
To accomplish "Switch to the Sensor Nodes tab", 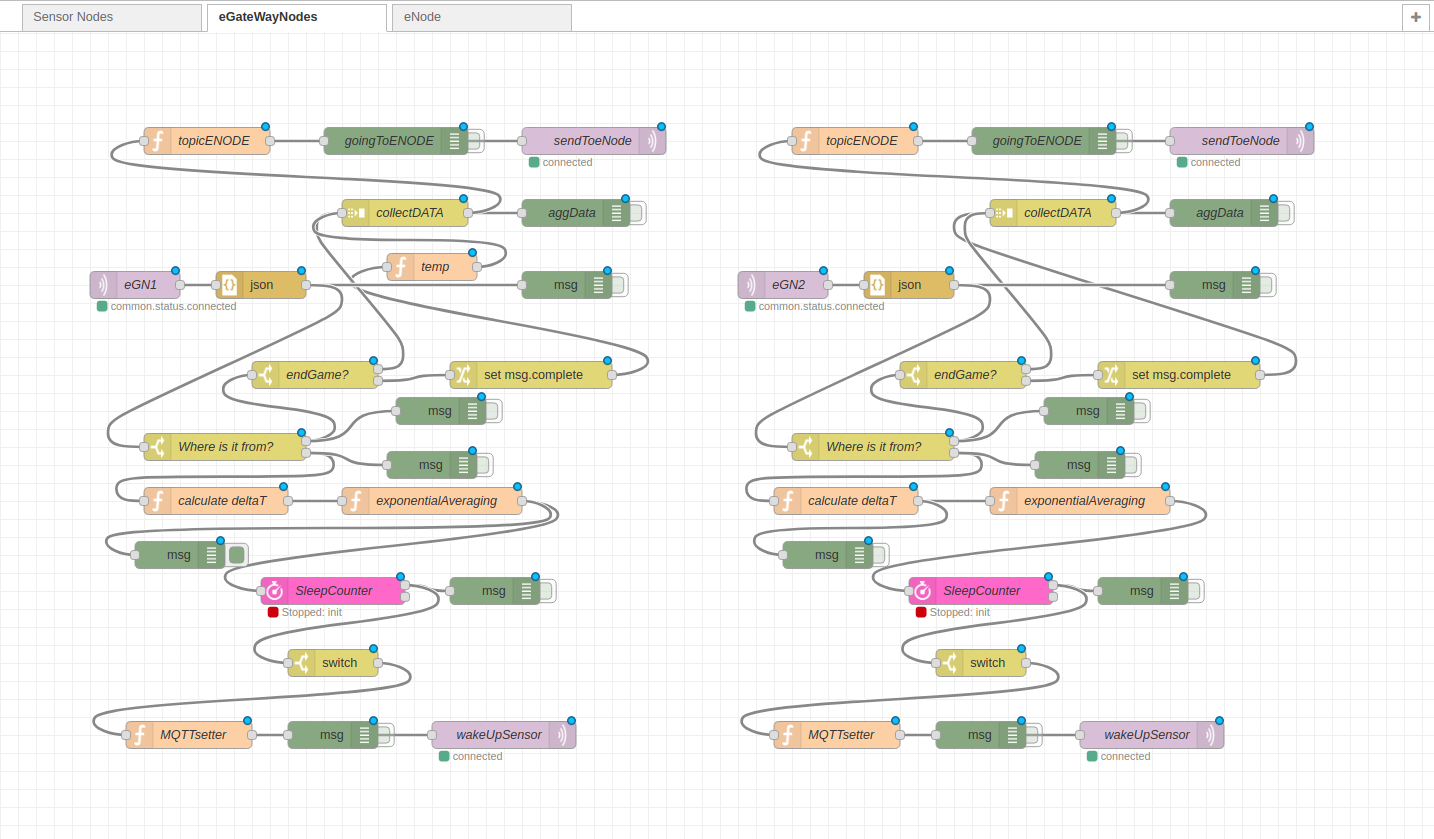I will point(111,17).
